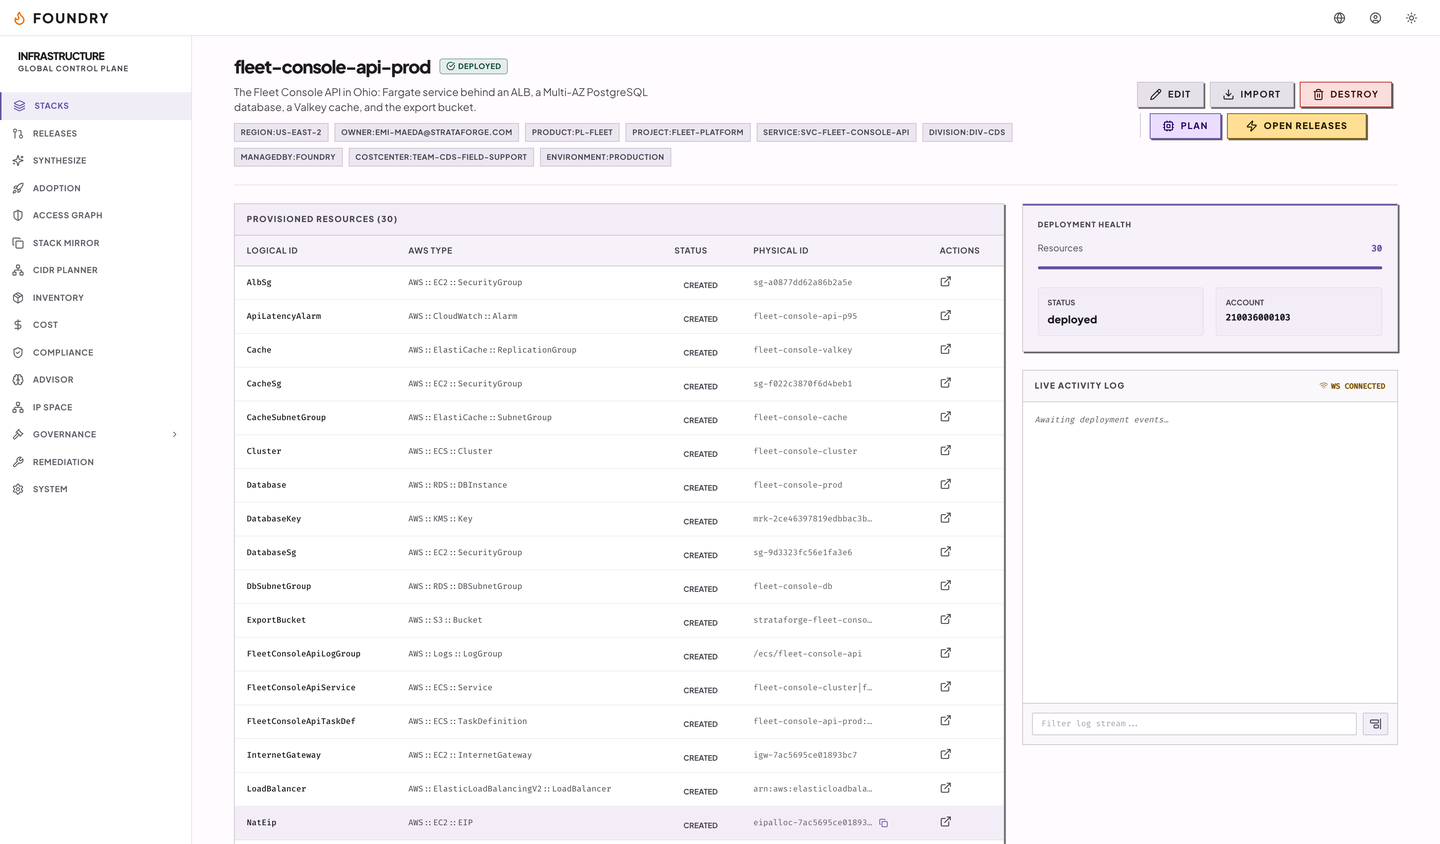Image resolution: width=1440 pixels, height=844 pixels.
Task: Open external link for Database row
Action: click(946, 485)
